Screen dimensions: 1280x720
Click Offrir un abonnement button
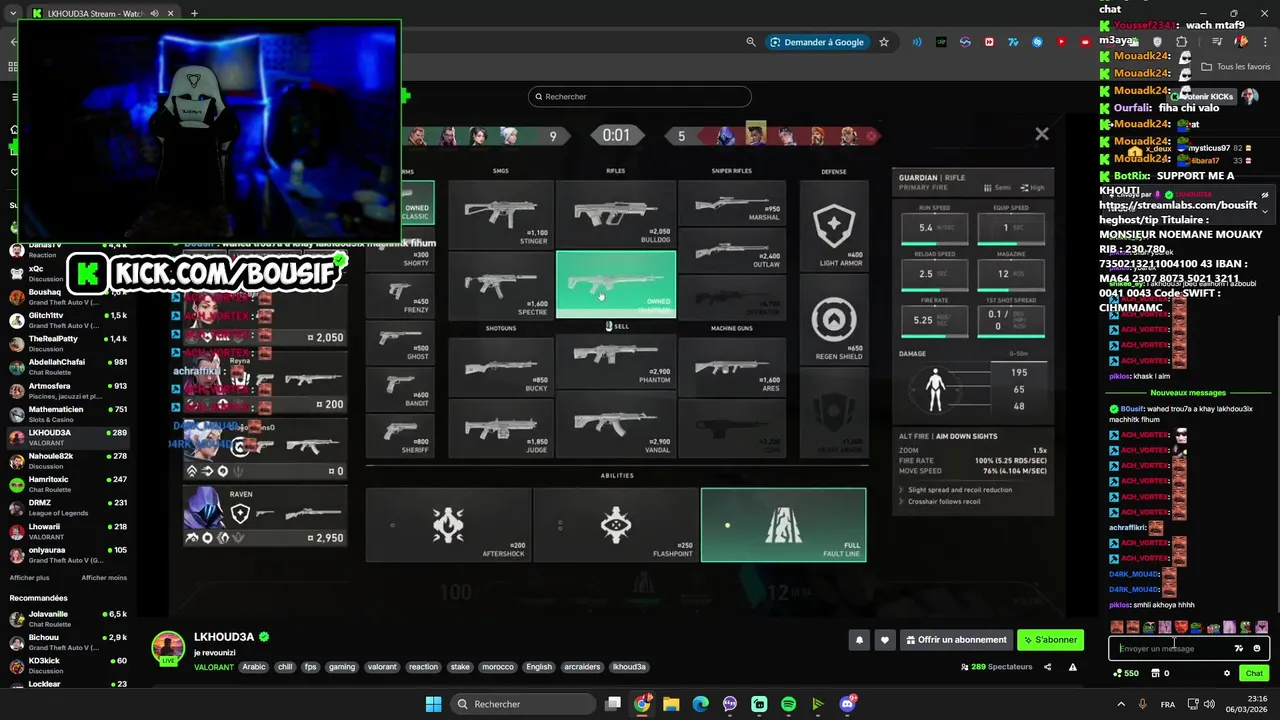954,640
